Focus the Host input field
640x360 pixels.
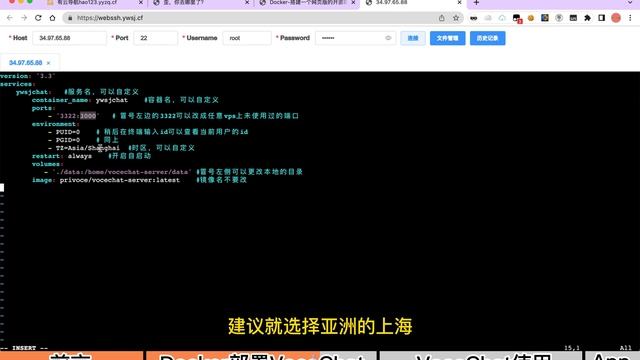tap(69, 38)
